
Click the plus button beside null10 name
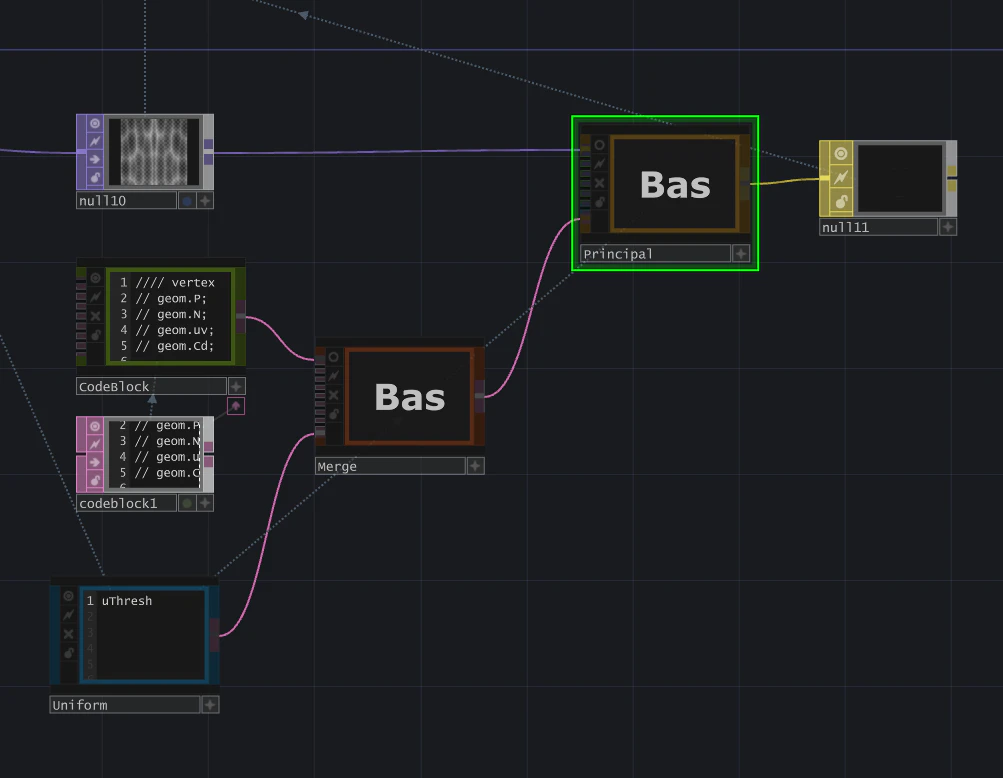click(205, 201)
